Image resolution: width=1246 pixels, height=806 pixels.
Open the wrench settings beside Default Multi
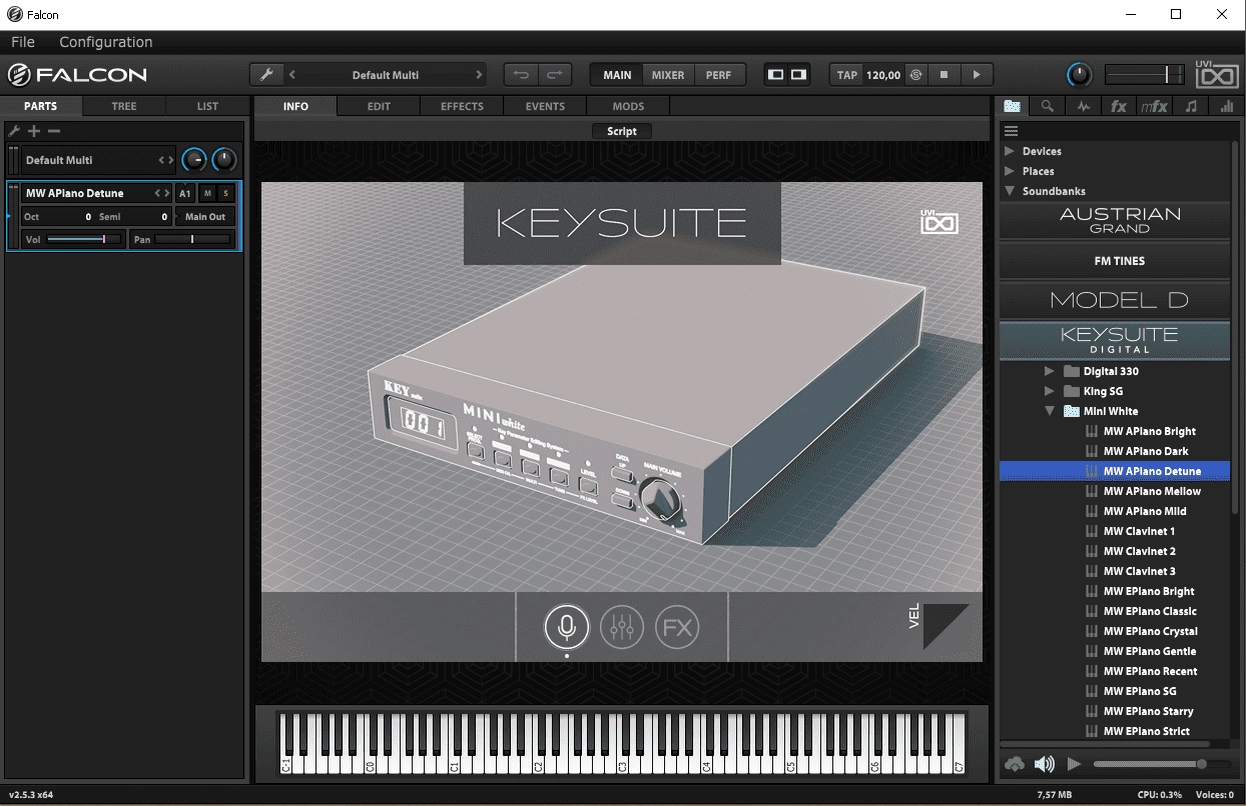266,75
